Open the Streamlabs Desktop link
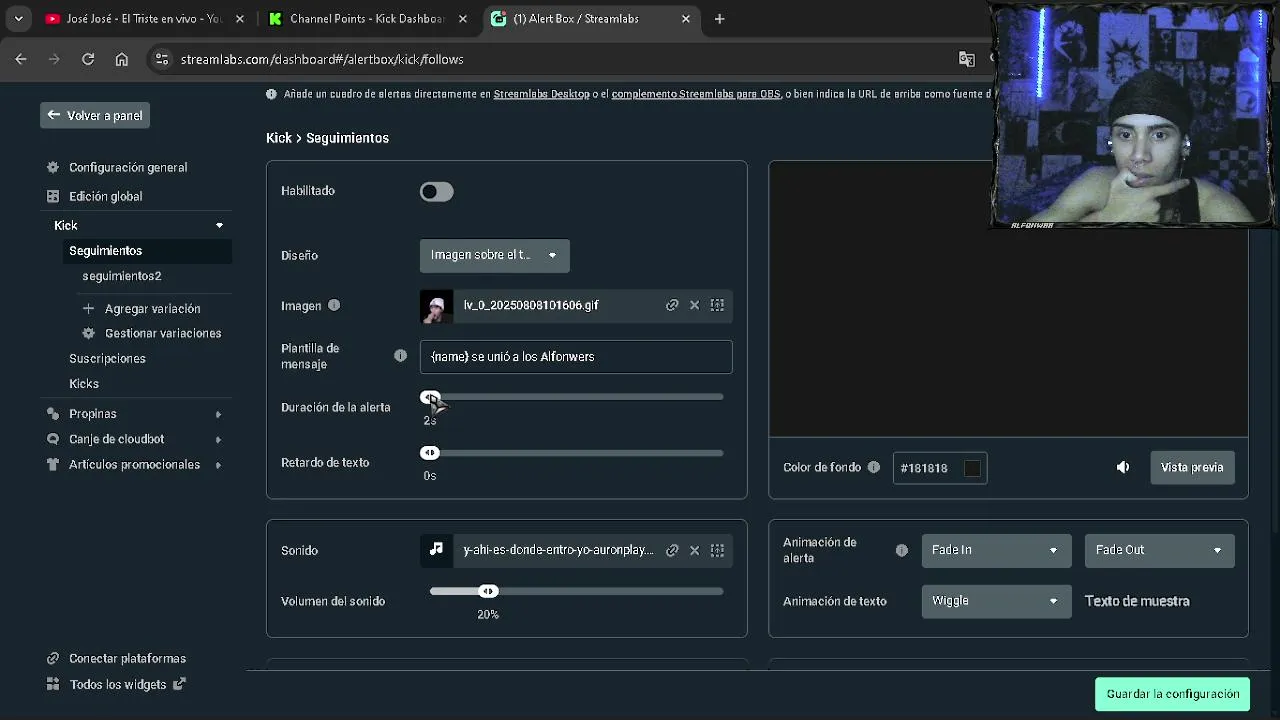 pyautogui.click(x=541, y=94)
